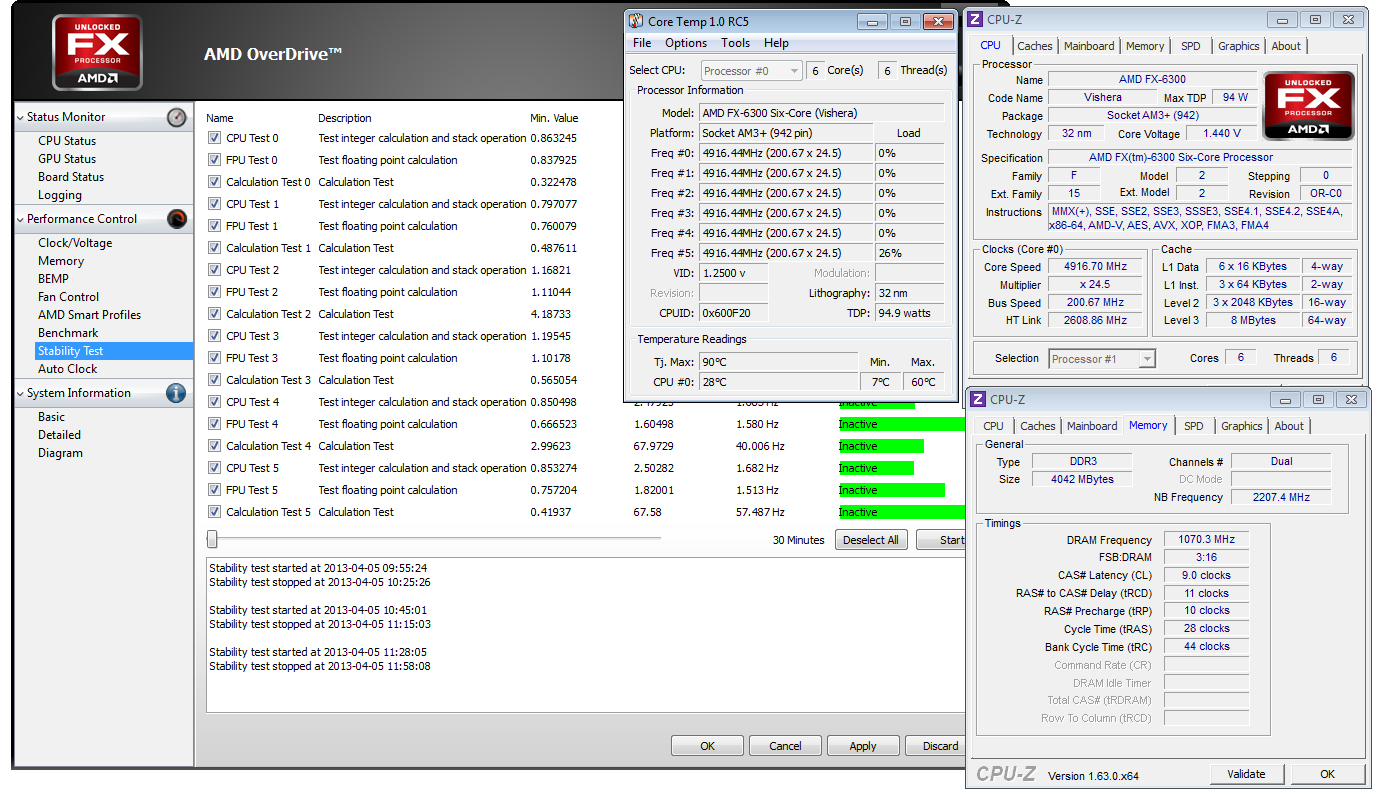This screenshot has width=1378, height=794.
Task: Click the Deselect All button
Action: tap(871, 540)
